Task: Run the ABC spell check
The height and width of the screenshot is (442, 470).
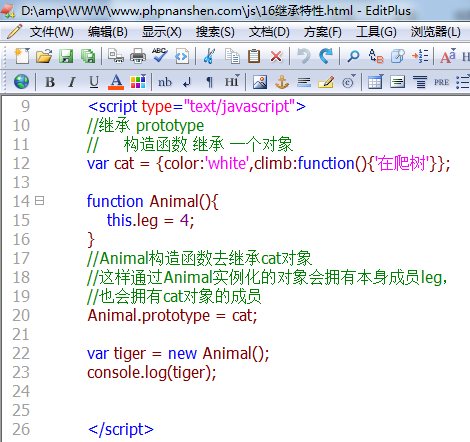Action: click(x=160, y=55)
